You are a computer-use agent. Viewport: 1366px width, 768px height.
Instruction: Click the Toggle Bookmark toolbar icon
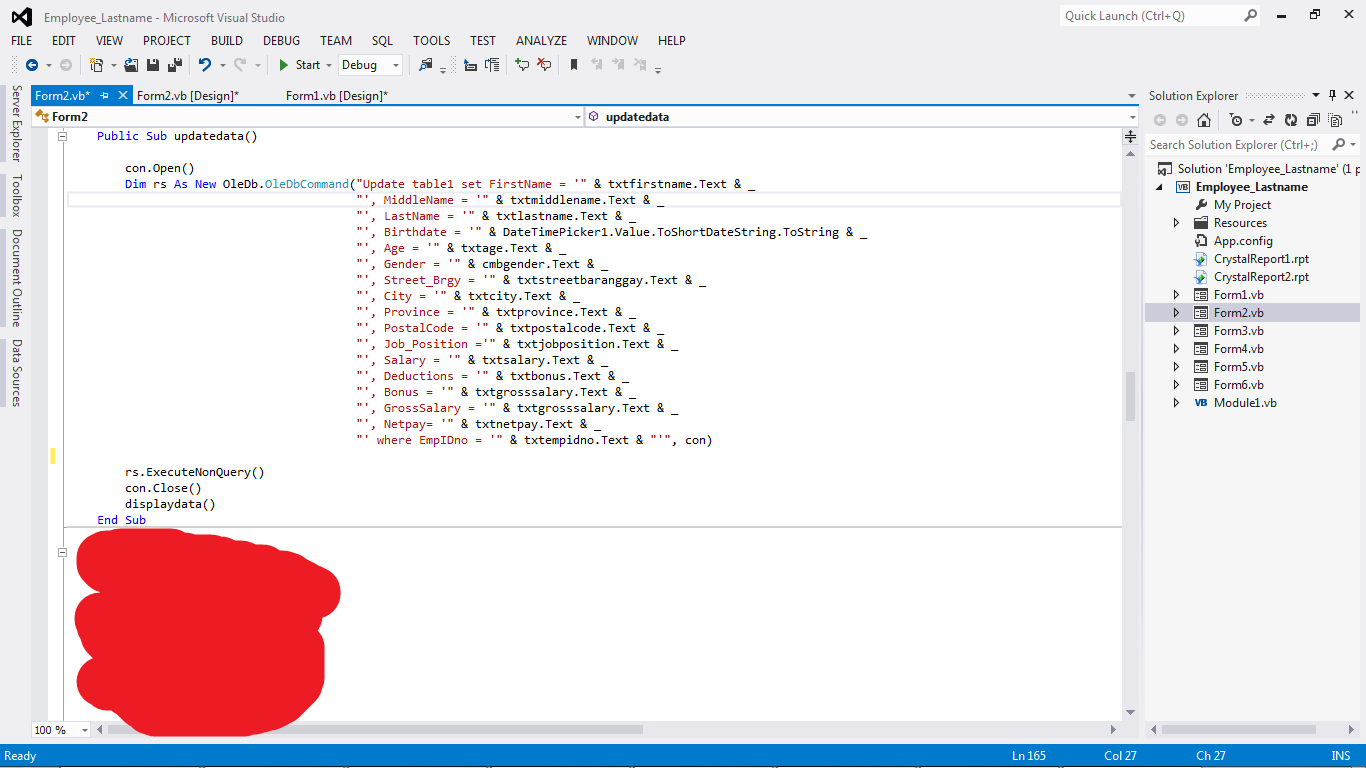click(574, 65)
